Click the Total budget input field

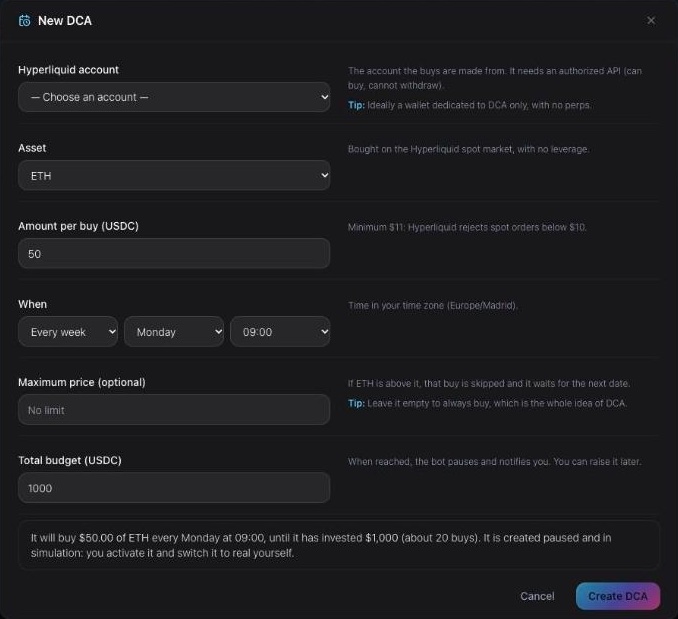tap(174, 488)
